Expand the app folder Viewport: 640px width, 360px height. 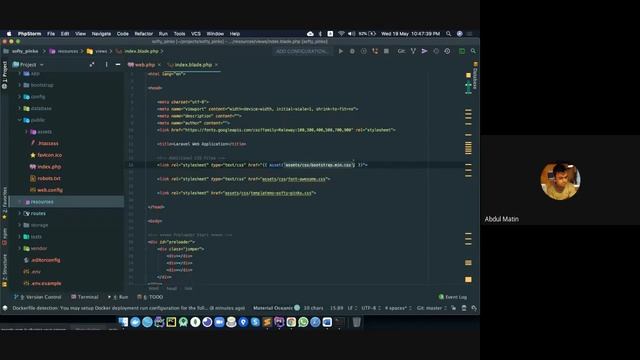[x=20, y=73]
